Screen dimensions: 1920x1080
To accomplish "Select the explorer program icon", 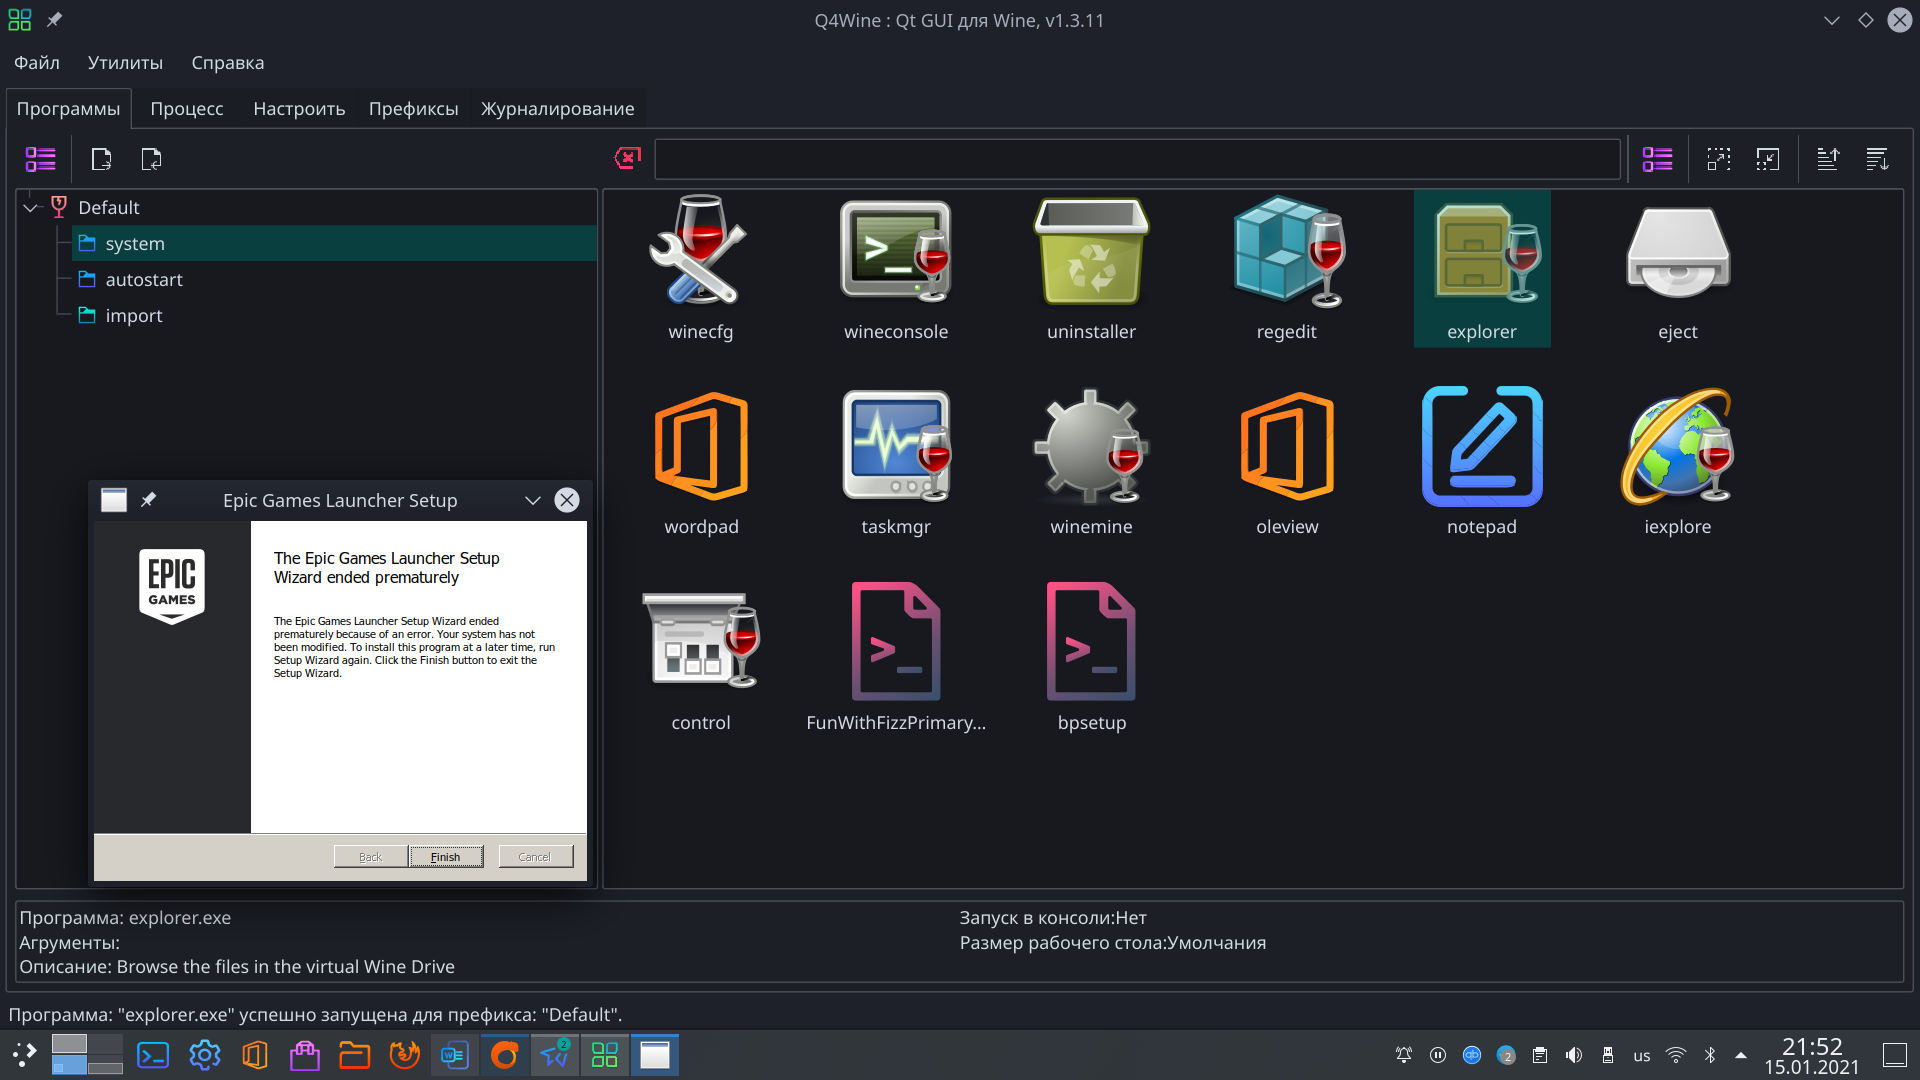I will pos(1482,268).
